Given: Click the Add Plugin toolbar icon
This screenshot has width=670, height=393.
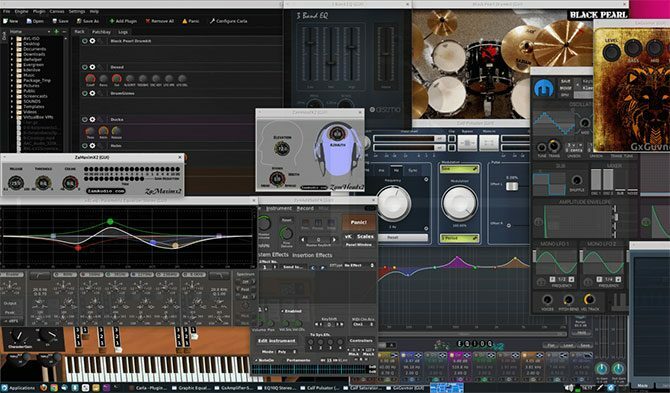Looking at the screenshot, I should coord(112,21).
